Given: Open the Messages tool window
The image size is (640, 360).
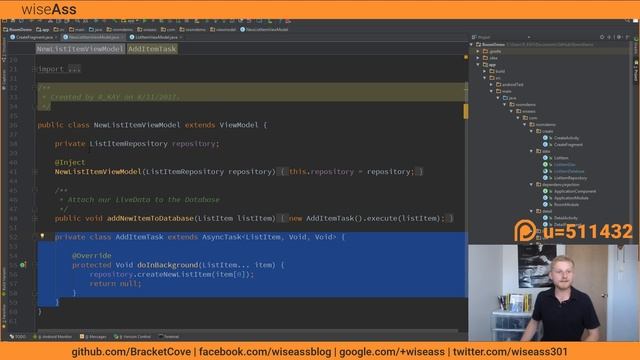Looking at the screenshot, I should coord(93,337).
